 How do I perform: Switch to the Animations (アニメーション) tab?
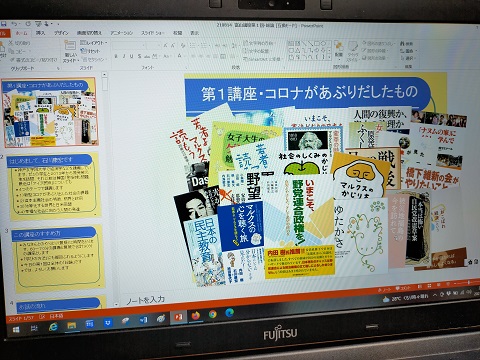point(122,33)
